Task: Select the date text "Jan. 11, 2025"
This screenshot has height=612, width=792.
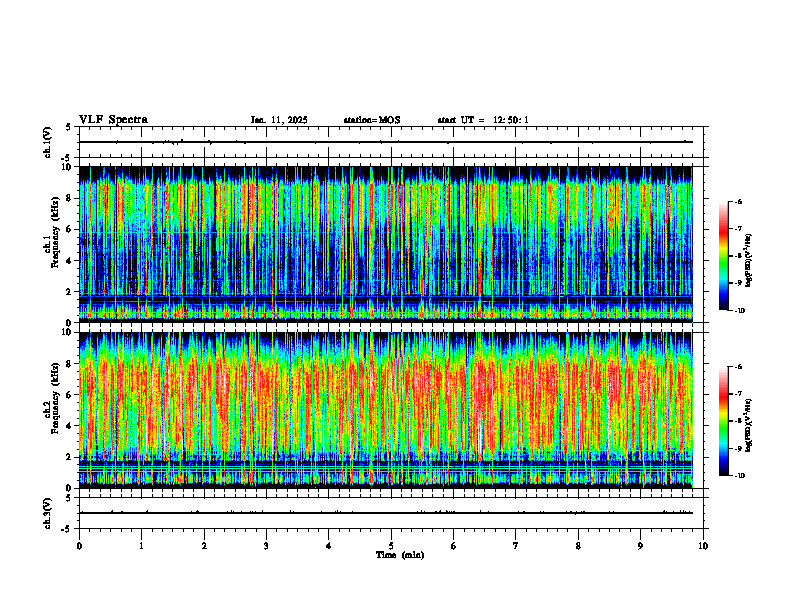Action: click(279, 120)
